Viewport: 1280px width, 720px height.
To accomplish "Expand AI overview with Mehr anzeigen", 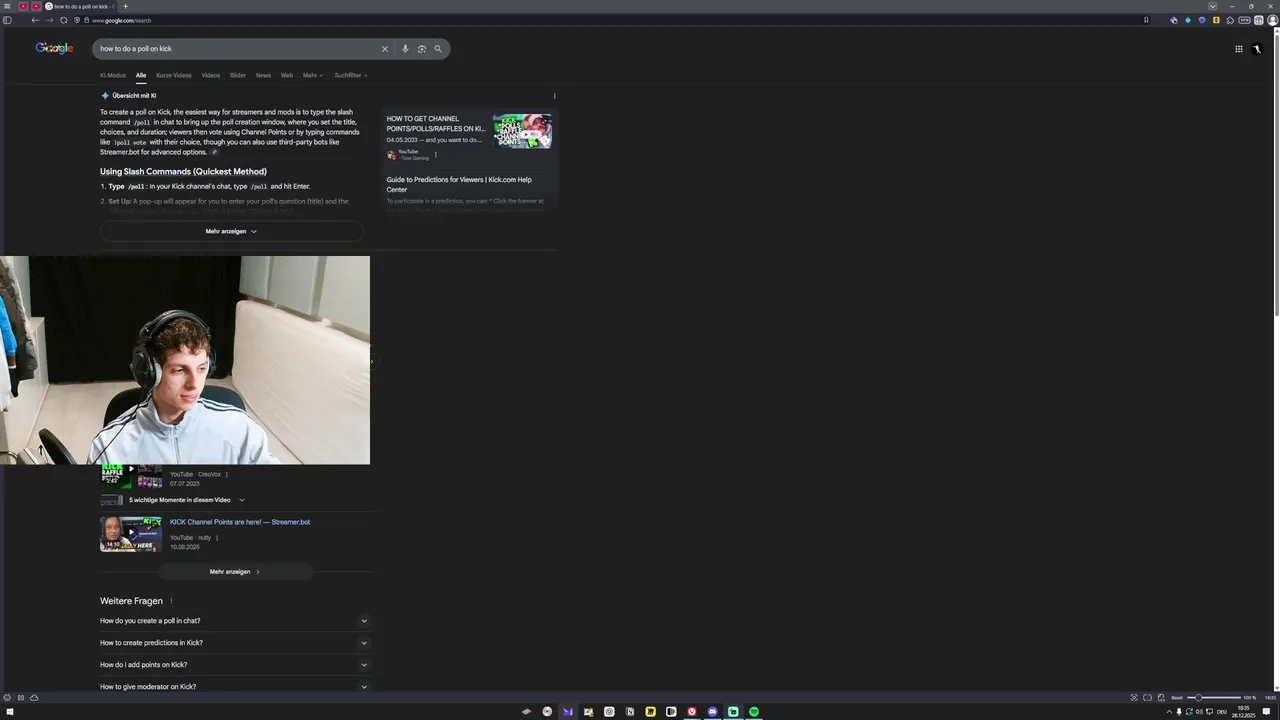I will click(231, 231).
